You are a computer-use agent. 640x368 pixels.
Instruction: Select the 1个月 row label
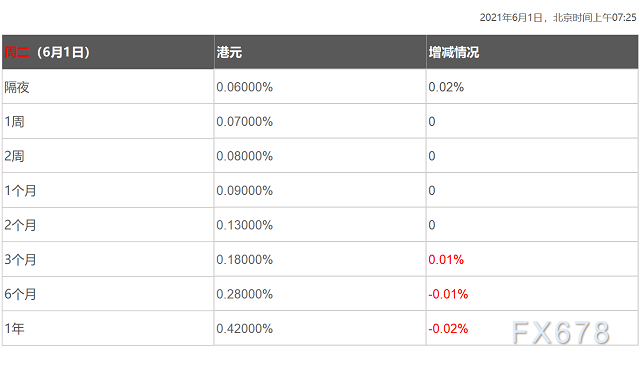coord(20,191)
